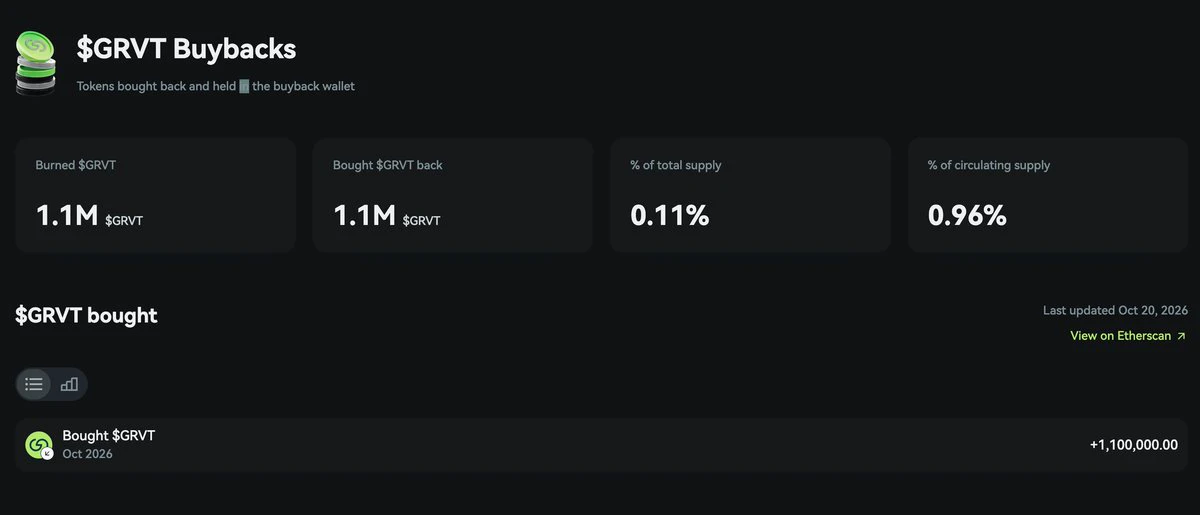Switch to bar chart view toggle

click(x=69, y=384)
